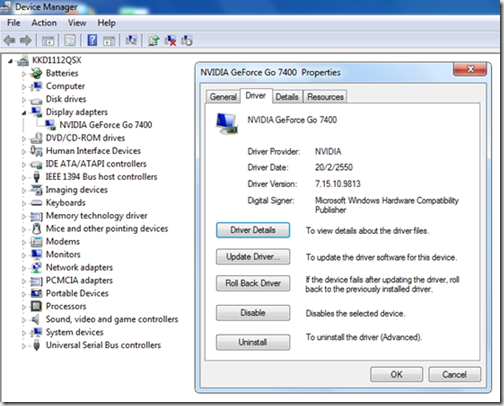
Task: Select the Human Interface Devices icon
Action: [36, 151]
